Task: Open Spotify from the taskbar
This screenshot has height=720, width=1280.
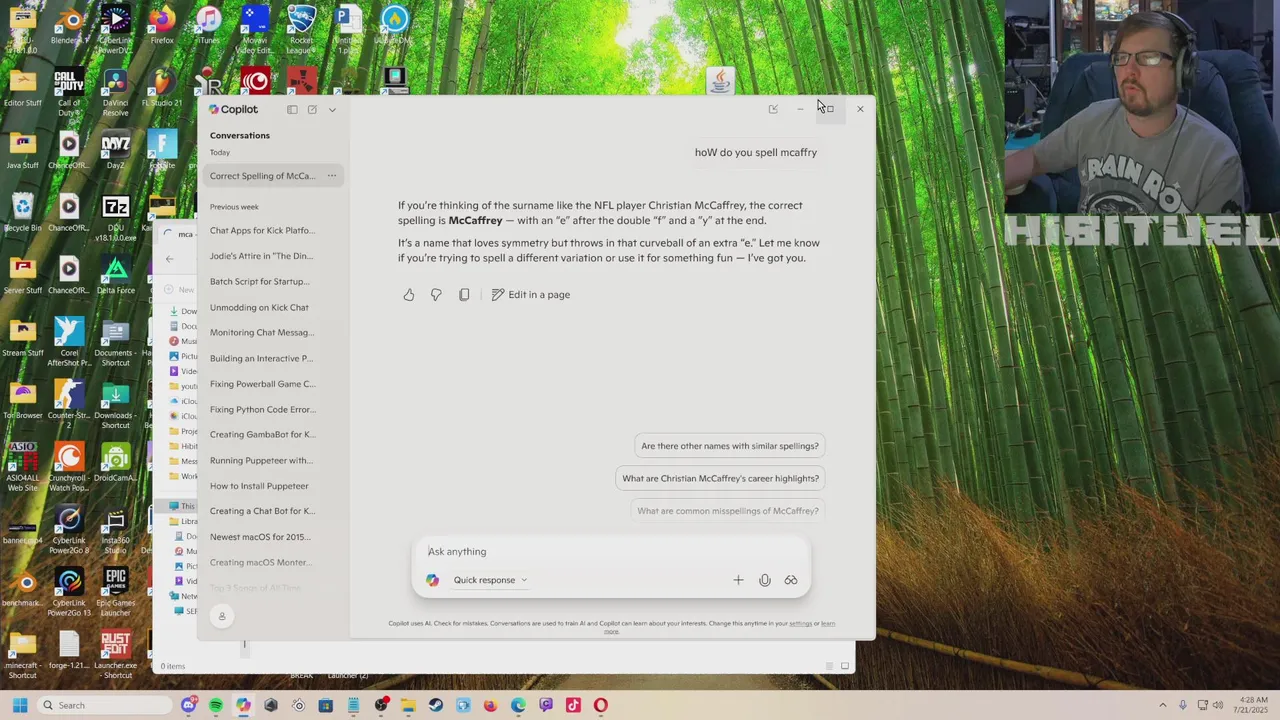Action: pyautogui.click(x=216, y=705)
